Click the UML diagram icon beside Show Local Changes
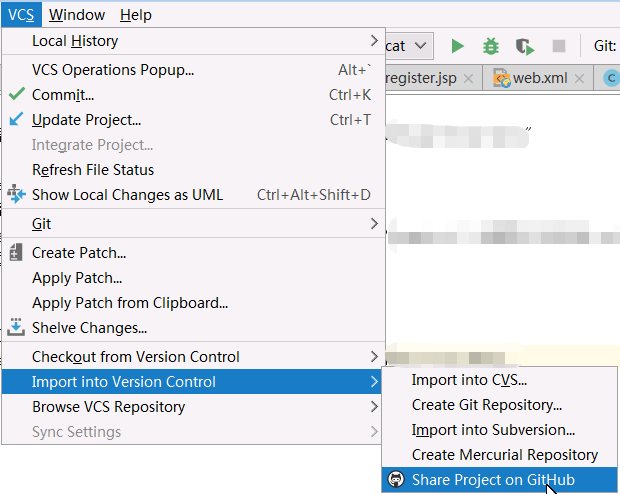The height and width of the screenshot is (494, 620). [16, 194]
